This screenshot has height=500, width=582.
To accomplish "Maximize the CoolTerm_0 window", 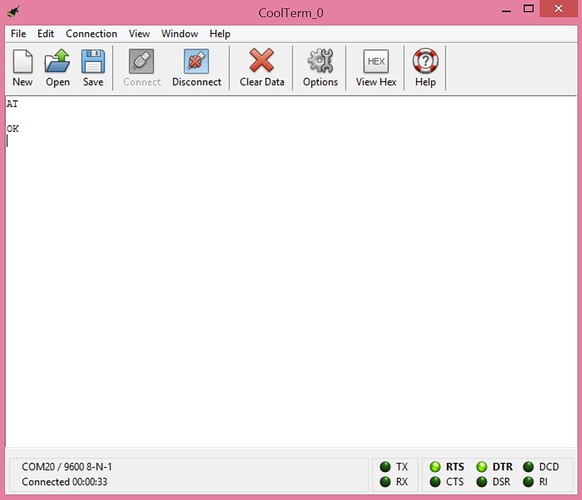I will (529, 9).
